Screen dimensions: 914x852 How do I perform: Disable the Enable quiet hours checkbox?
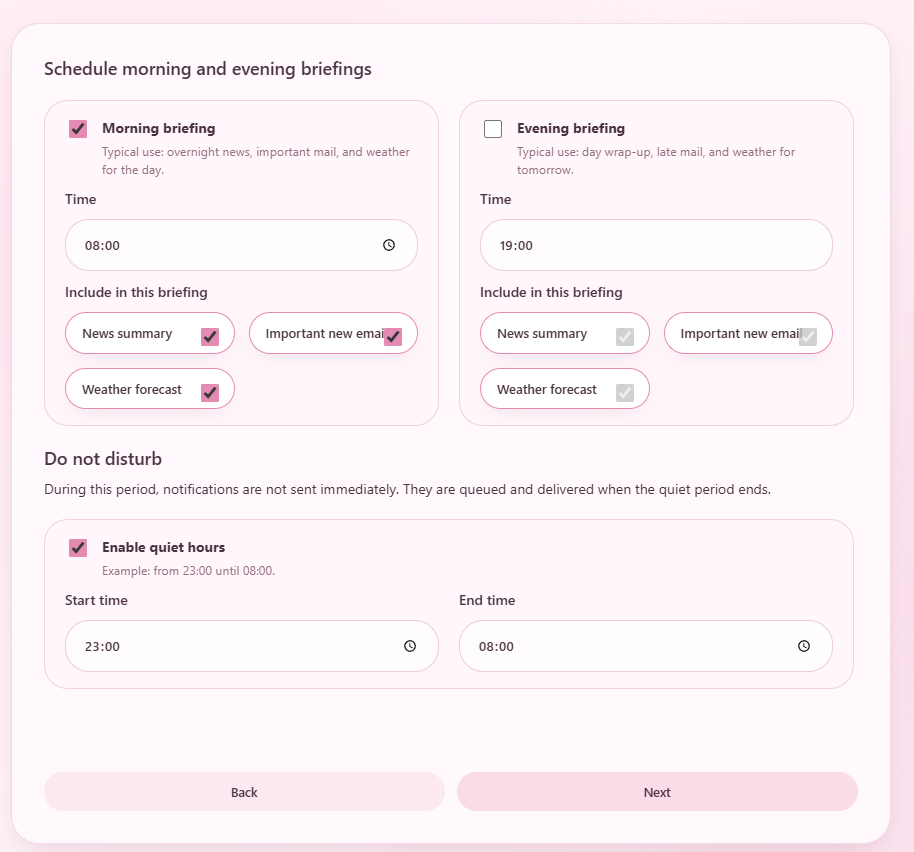point(78,547)
